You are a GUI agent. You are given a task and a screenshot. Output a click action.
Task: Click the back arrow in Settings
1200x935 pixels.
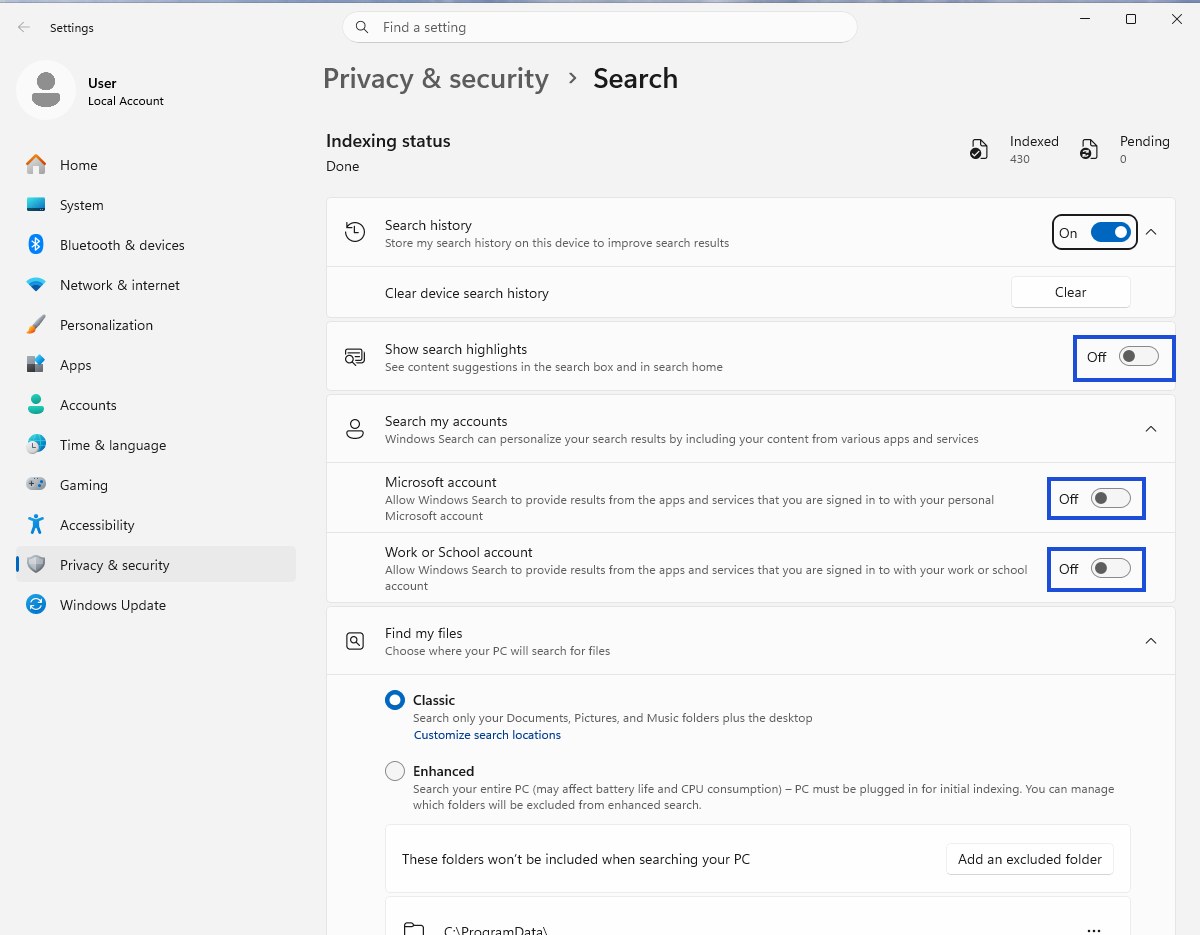pyautogui.click(x=24, y=28)
